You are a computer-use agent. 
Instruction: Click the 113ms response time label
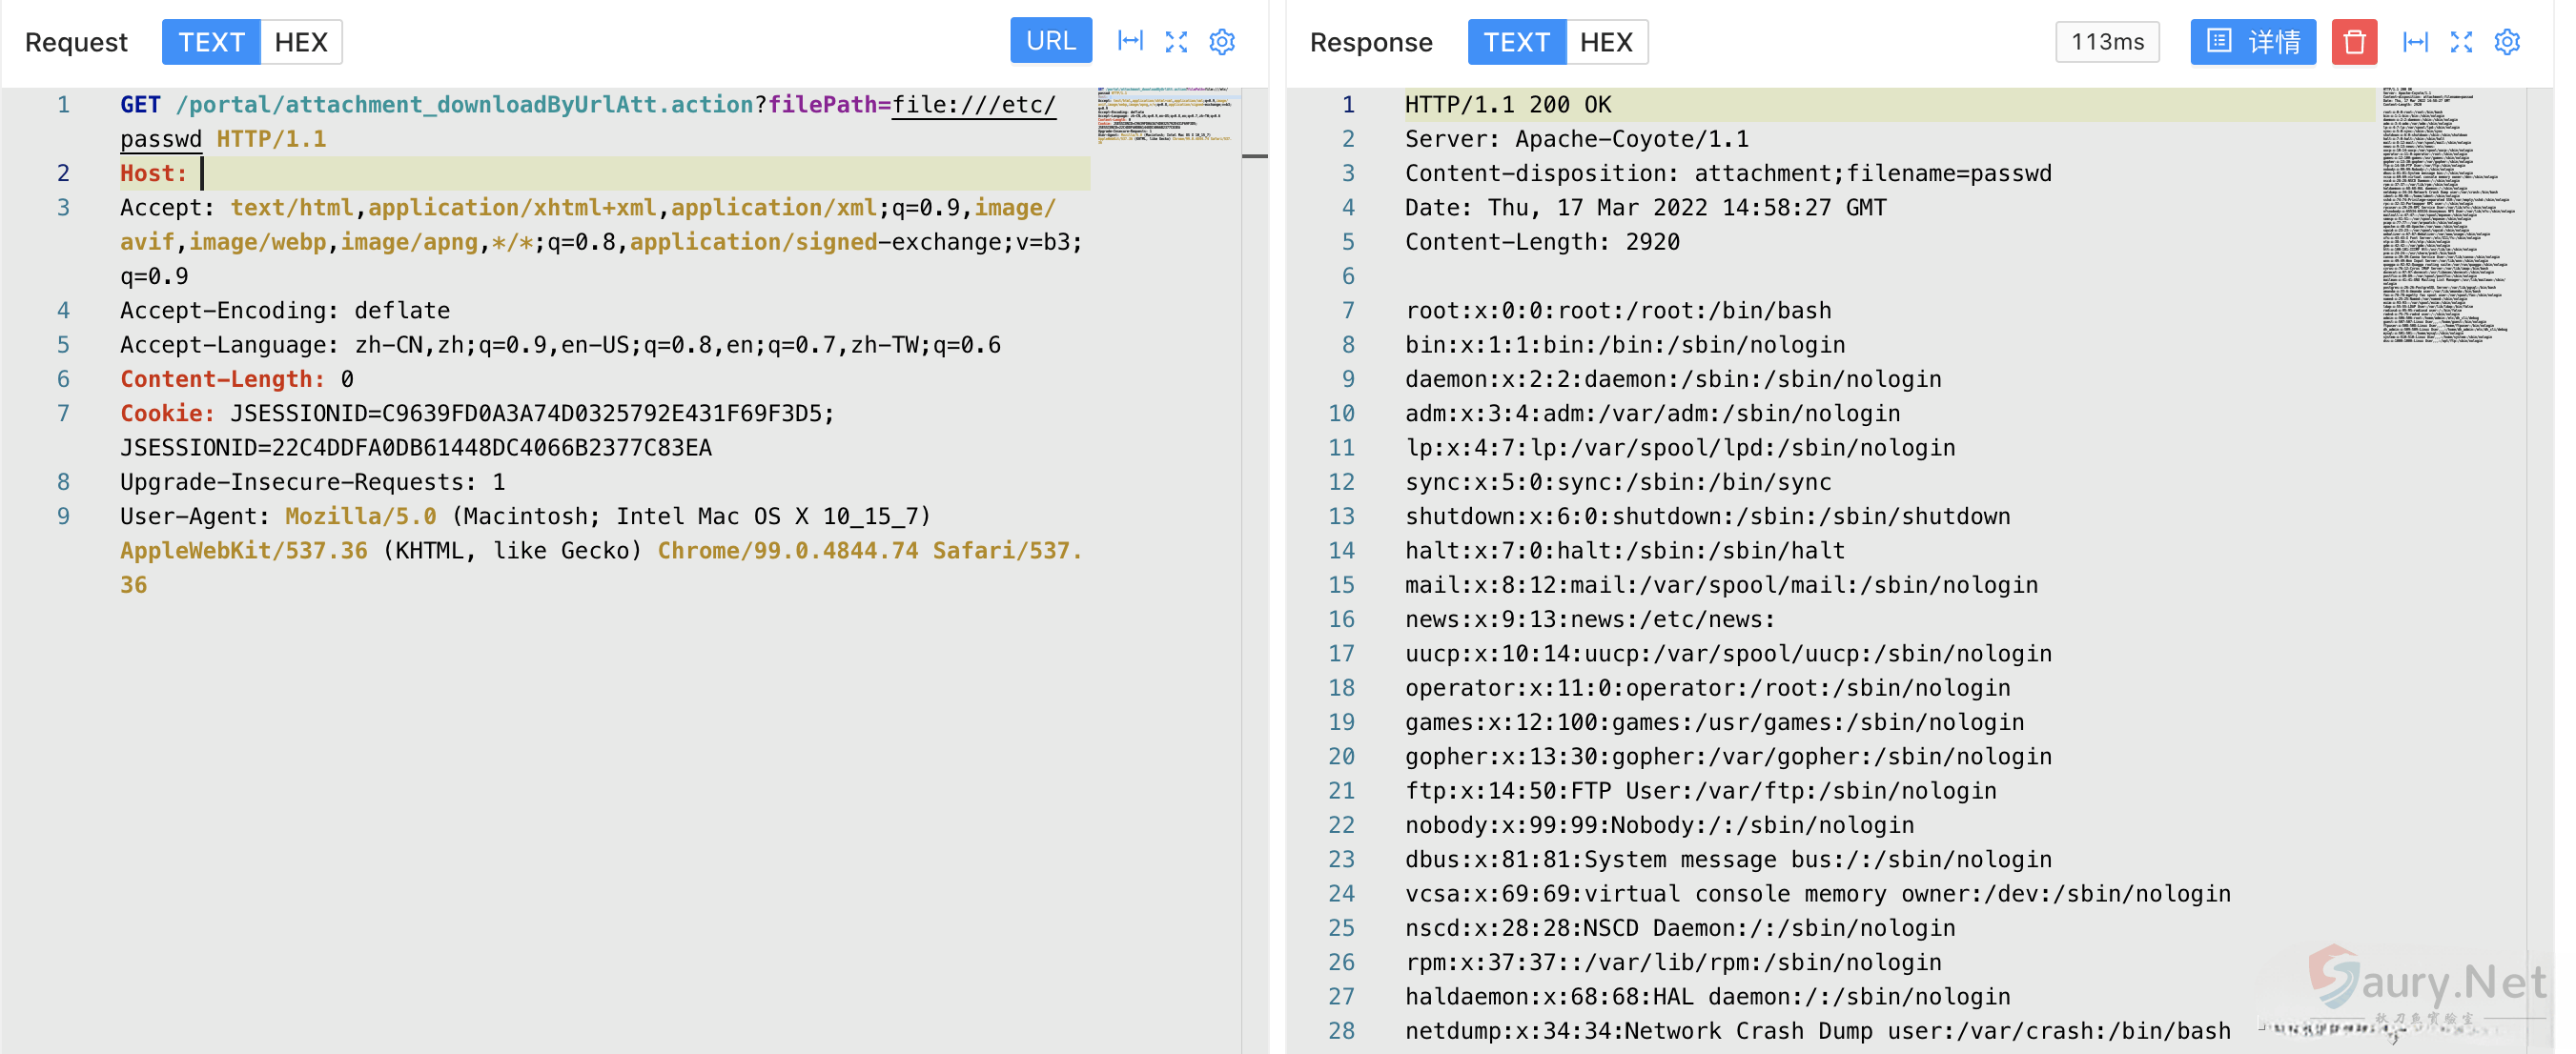pyautogui.click(x=2107, y=42)
